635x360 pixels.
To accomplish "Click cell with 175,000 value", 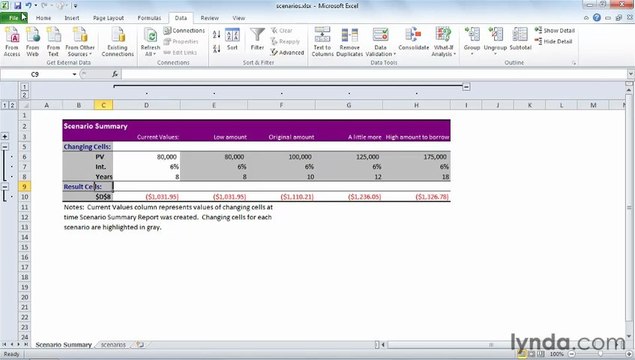I will 417,157.
